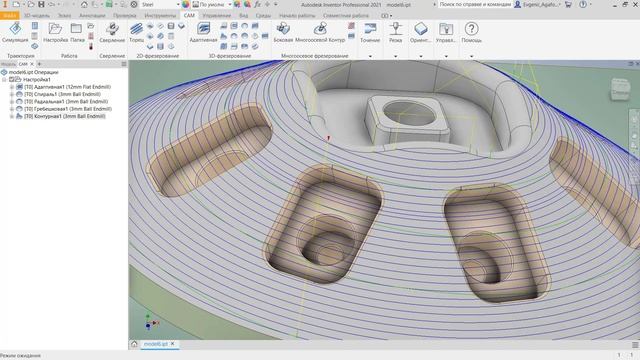Expand the Гребешковая1 operation node
Image resolution: width=640 pixels, height=360 pixels.
tap(12, 109)
